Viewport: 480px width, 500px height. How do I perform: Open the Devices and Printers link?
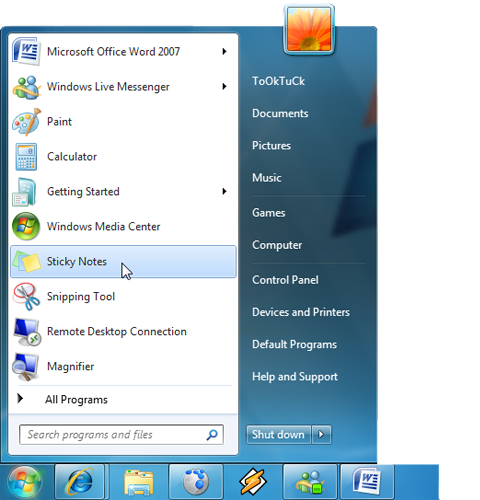click(x=301, y=312)
